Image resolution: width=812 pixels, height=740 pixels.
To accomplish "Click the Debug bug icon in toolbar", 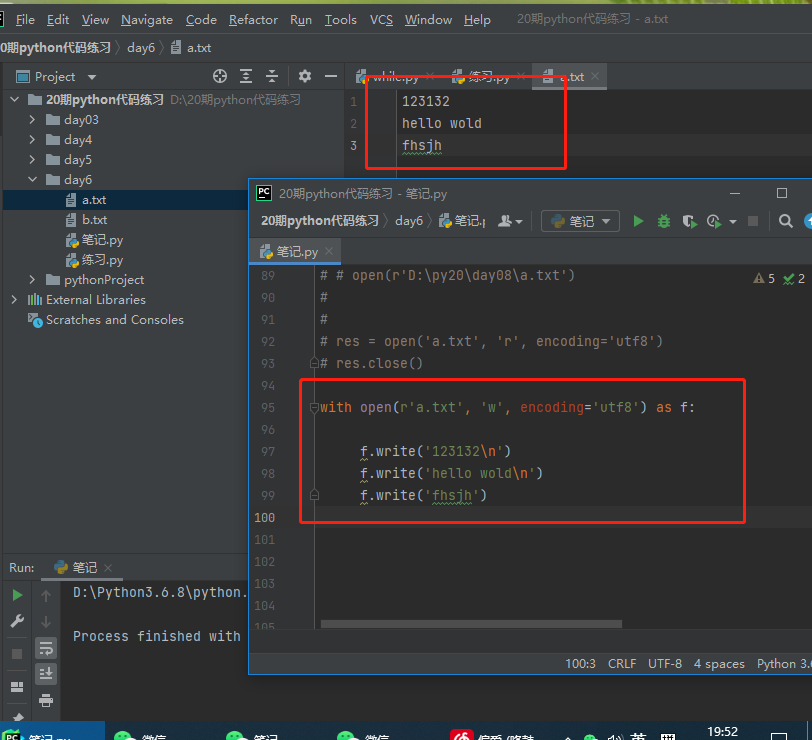I will click(x=663, y=222).
